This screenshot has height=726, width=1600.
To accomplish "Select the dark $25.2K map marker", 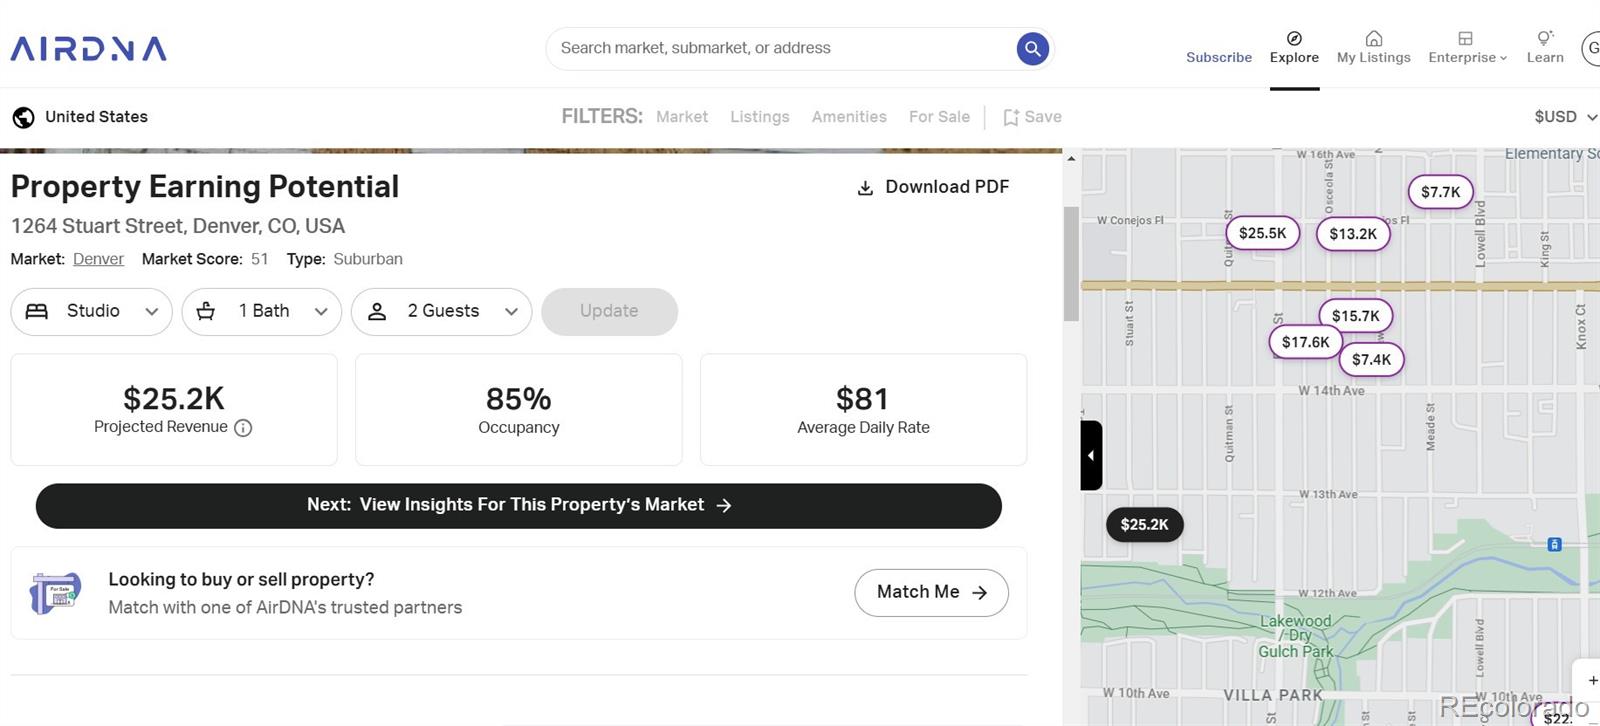I will tap(1144, 525).
